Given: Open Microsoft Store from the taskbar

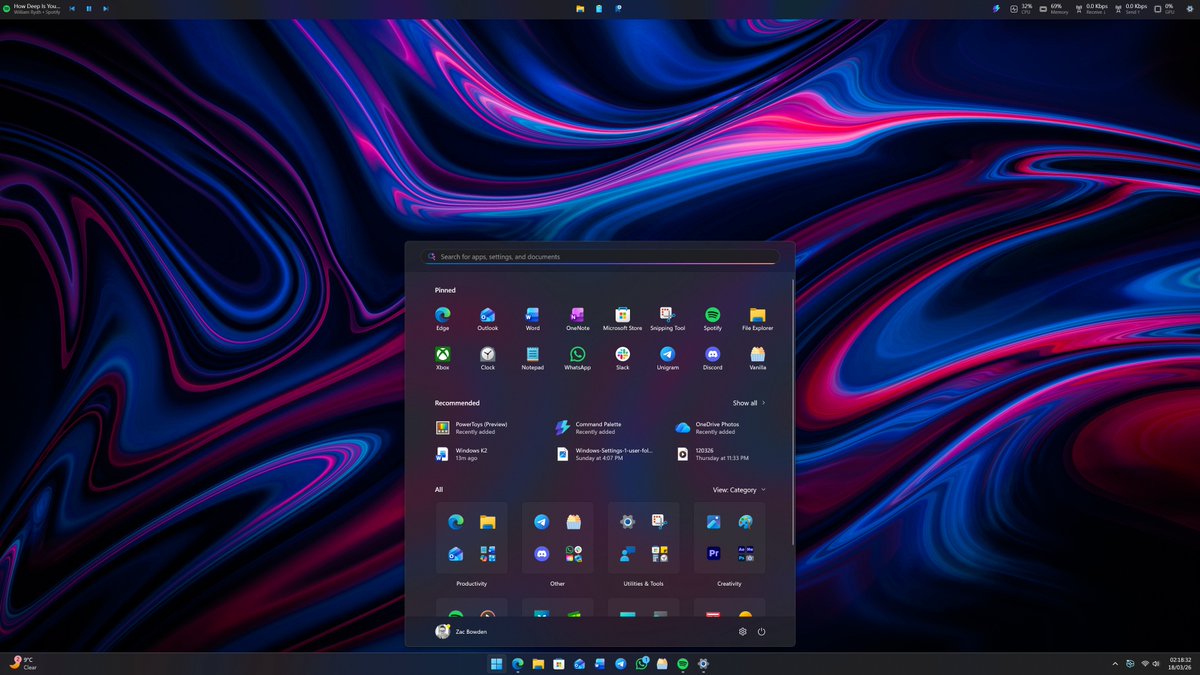Looking at the screenshot, I should pyautogui.click(x=559, y=664).
